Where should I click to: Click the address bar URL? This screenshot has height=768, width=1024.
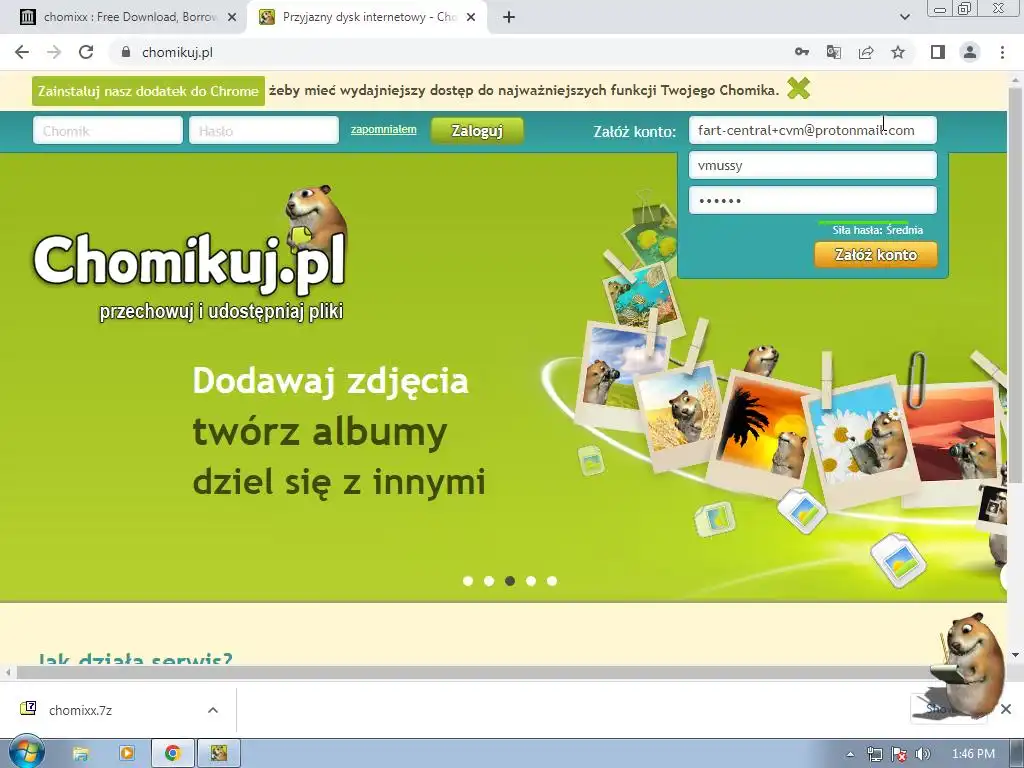pyautogui.click(x=178, y=52)
